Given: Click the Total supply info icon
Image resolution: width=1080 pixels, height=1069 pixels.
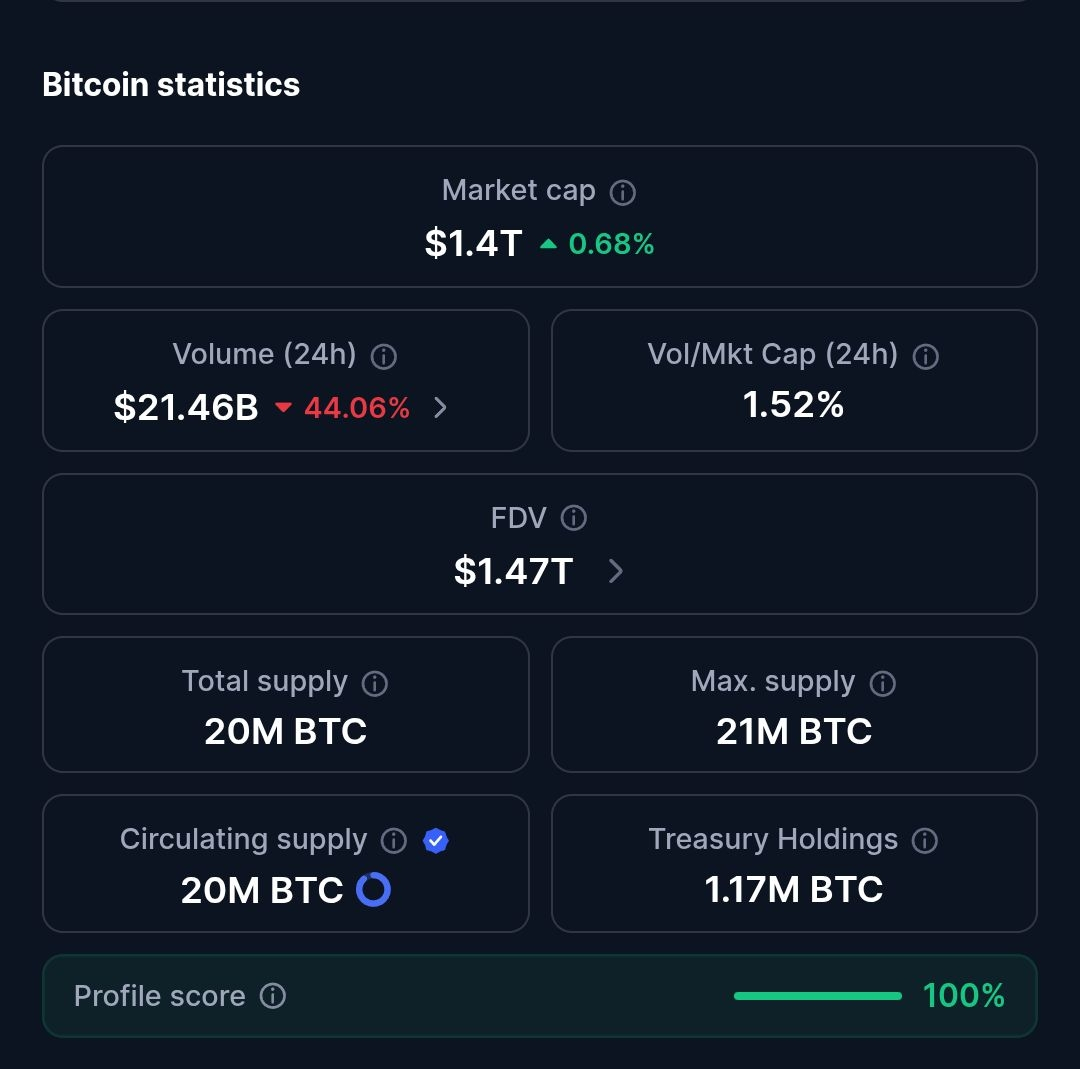Looking at the screenshot, I should 375,683.
